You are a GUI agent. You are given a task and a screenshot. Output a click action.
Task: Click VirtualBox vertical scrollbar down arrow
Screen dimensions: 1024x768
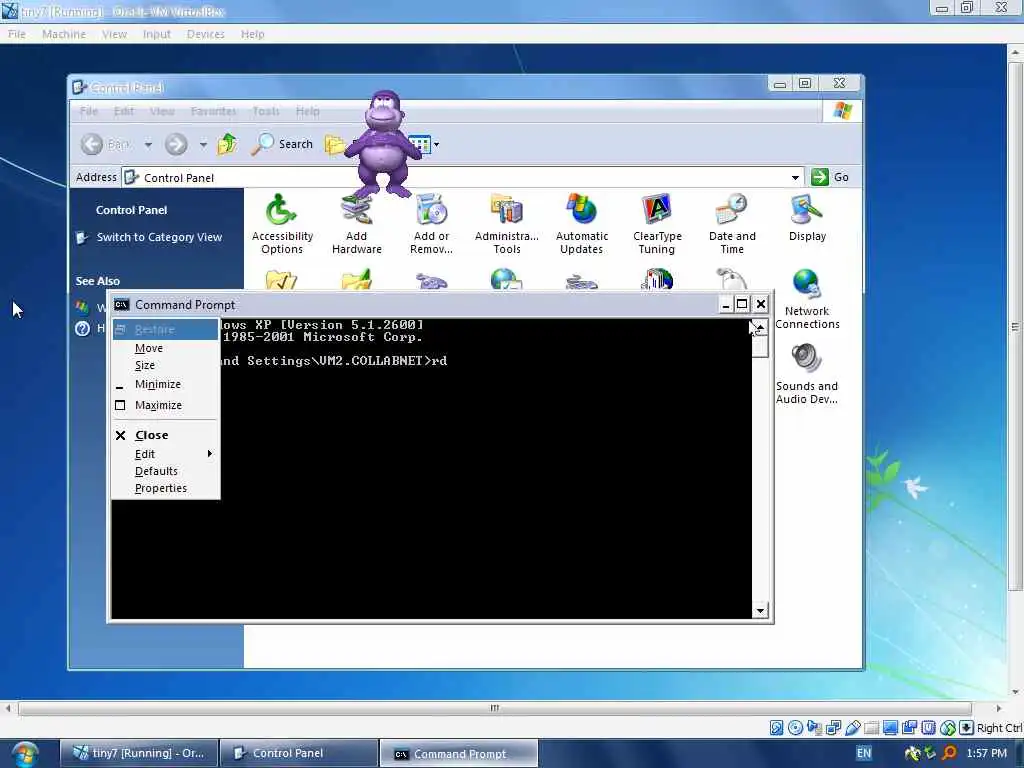point(1015,692)
